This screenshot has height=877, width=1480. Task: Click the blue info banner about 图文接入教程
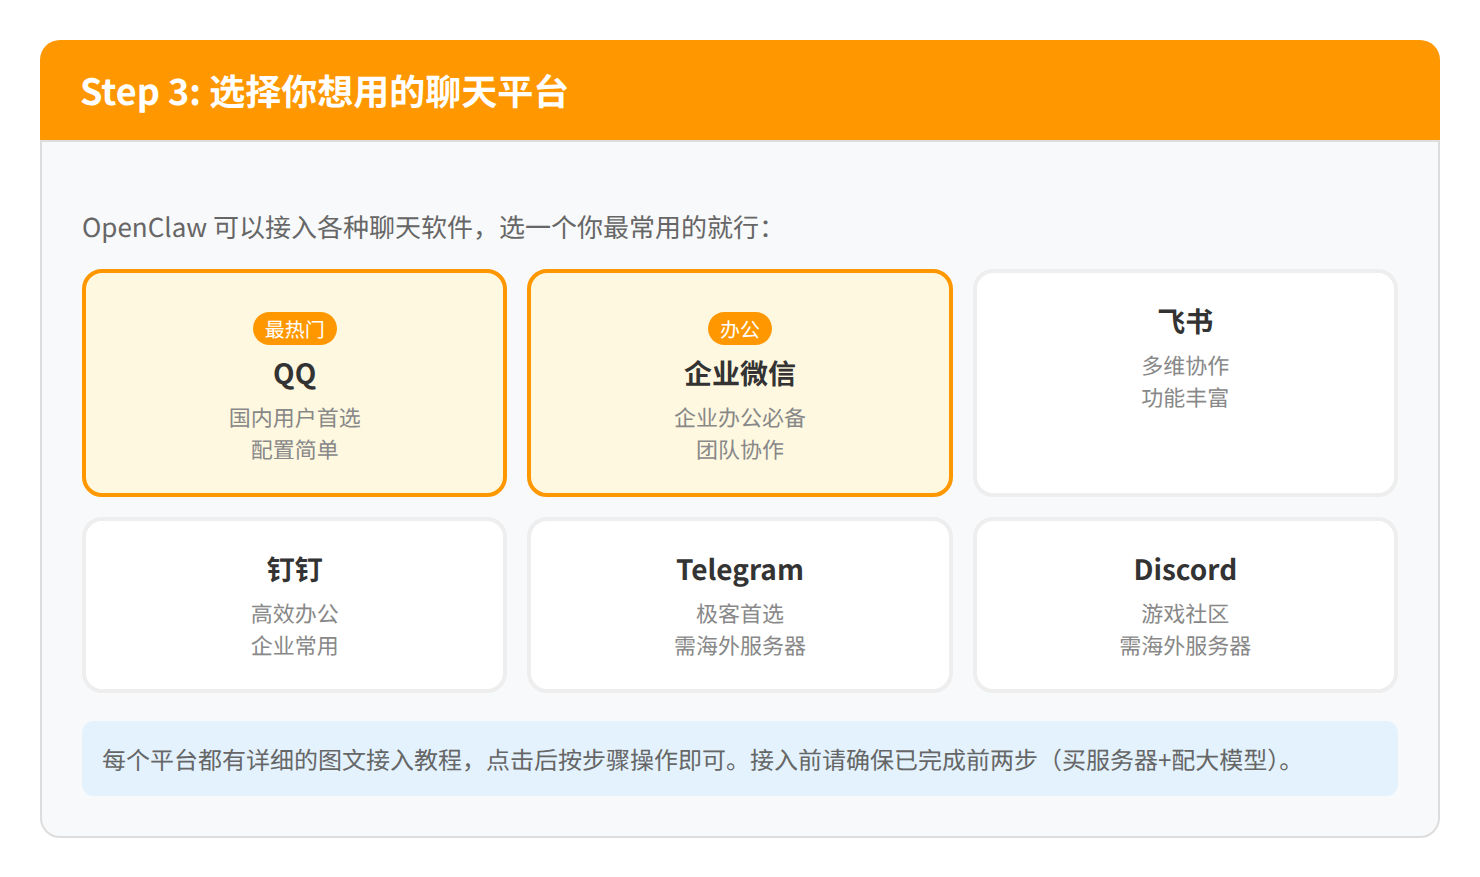coord(739,760)
